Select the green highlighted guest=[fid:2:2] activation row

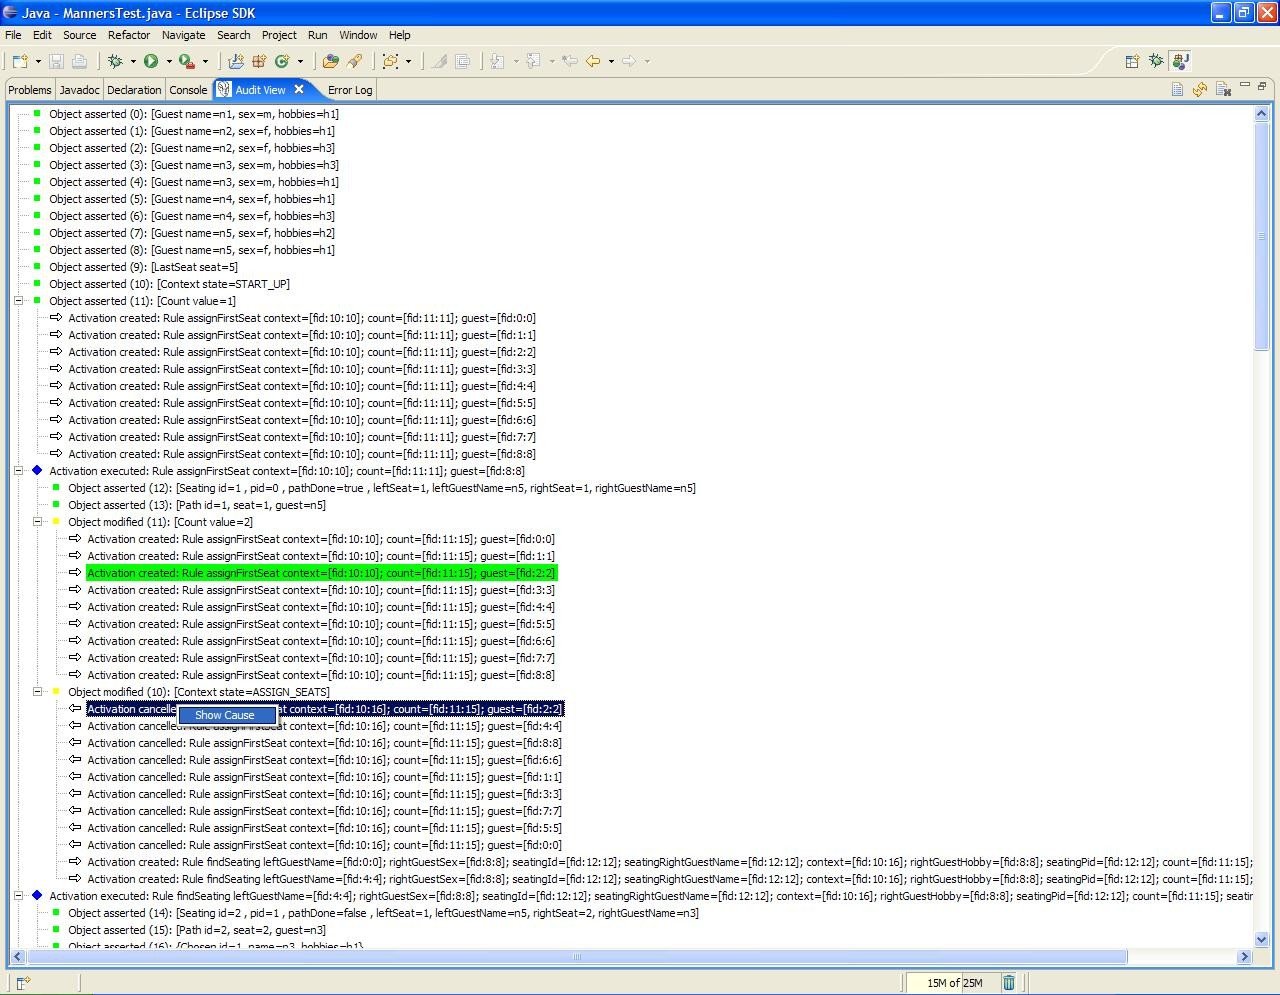321,573
